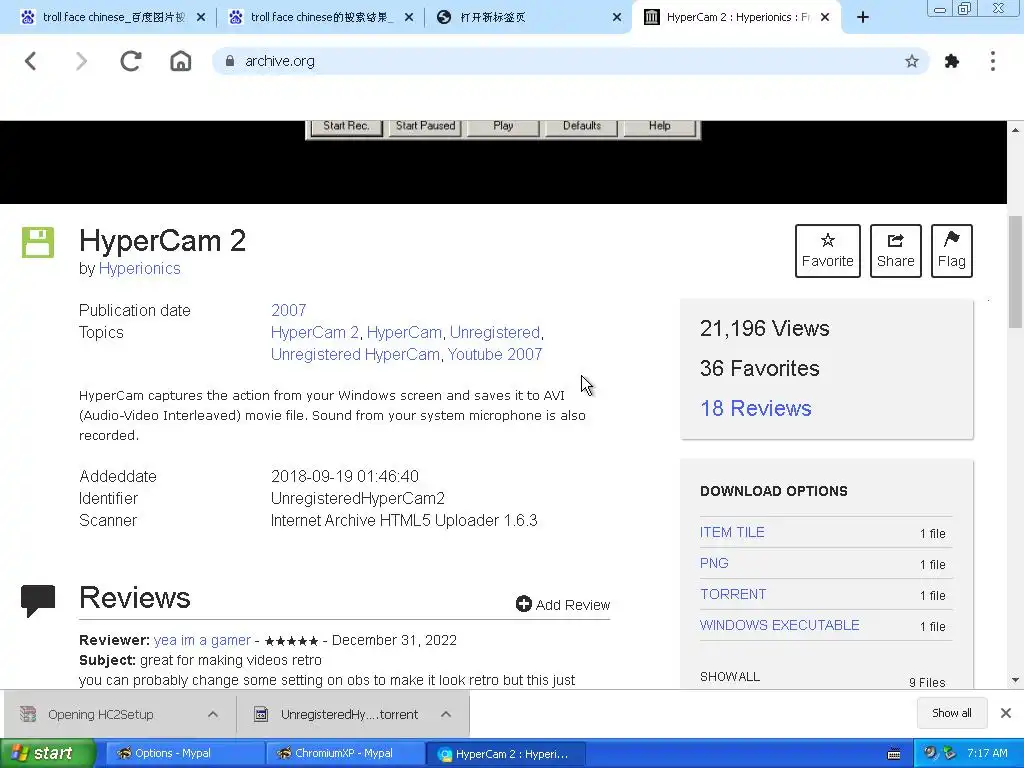Reload the archive.org page
This screenshot has height=768, width=1024.
pyautogui.click(x=131, y=61)
